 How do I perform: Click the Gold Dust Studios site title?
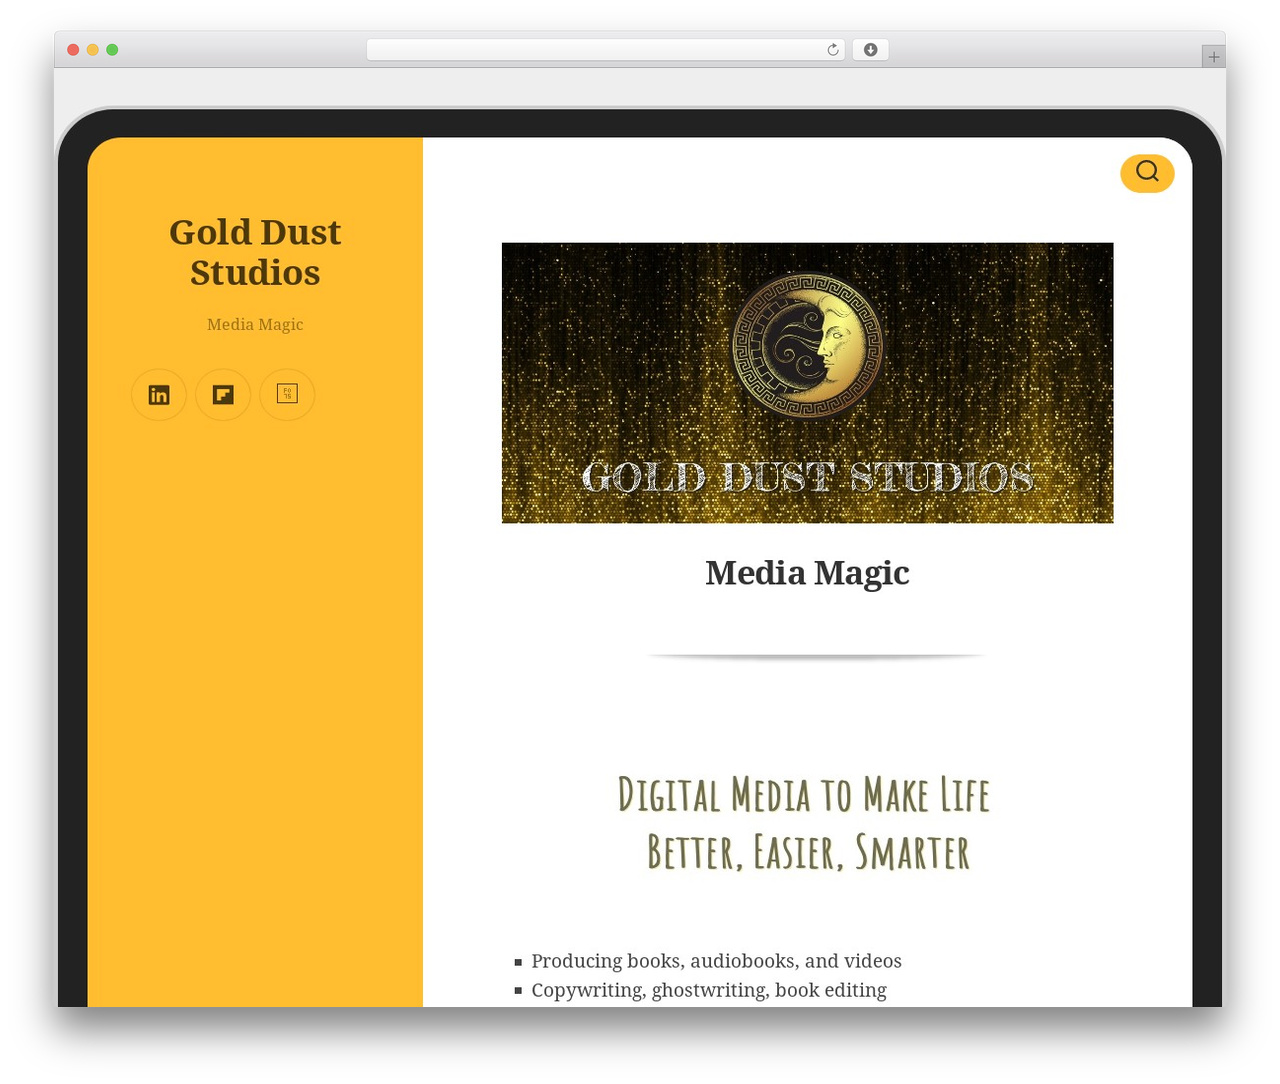click(x=255, y=252)
